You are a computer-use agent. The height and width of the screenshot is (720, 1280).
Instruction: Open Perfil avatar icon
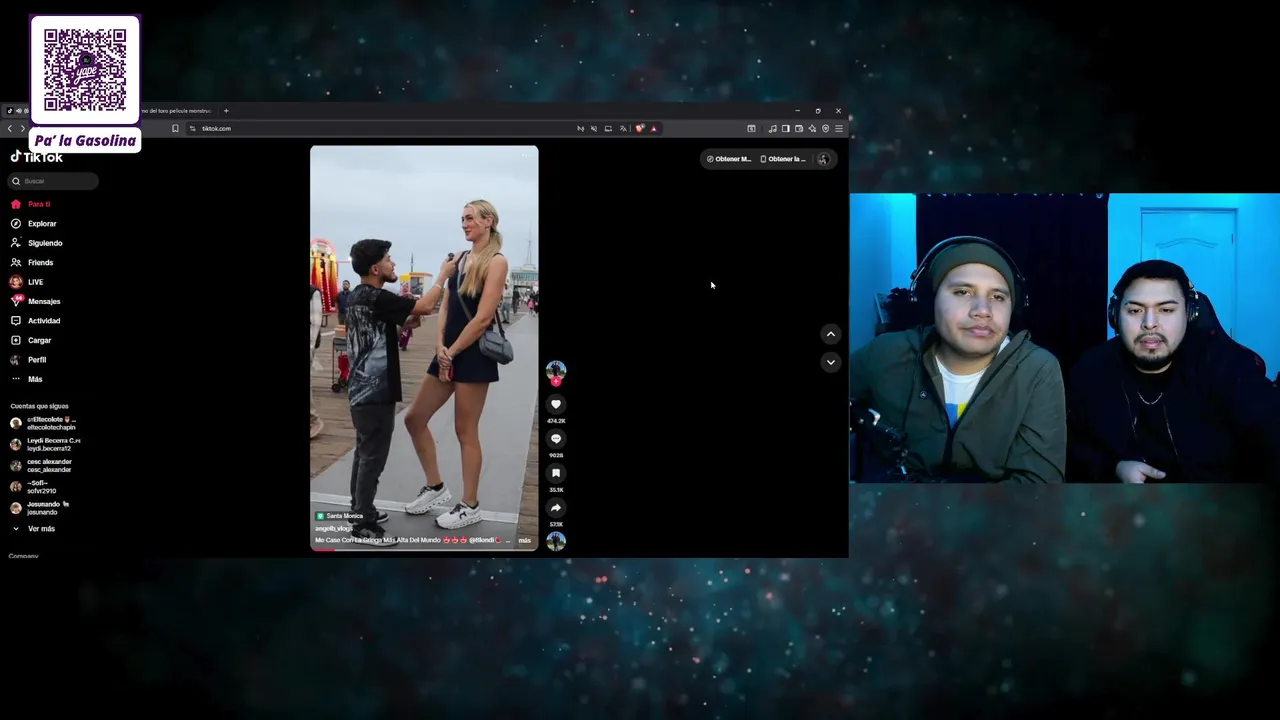(x=15, y=360)
